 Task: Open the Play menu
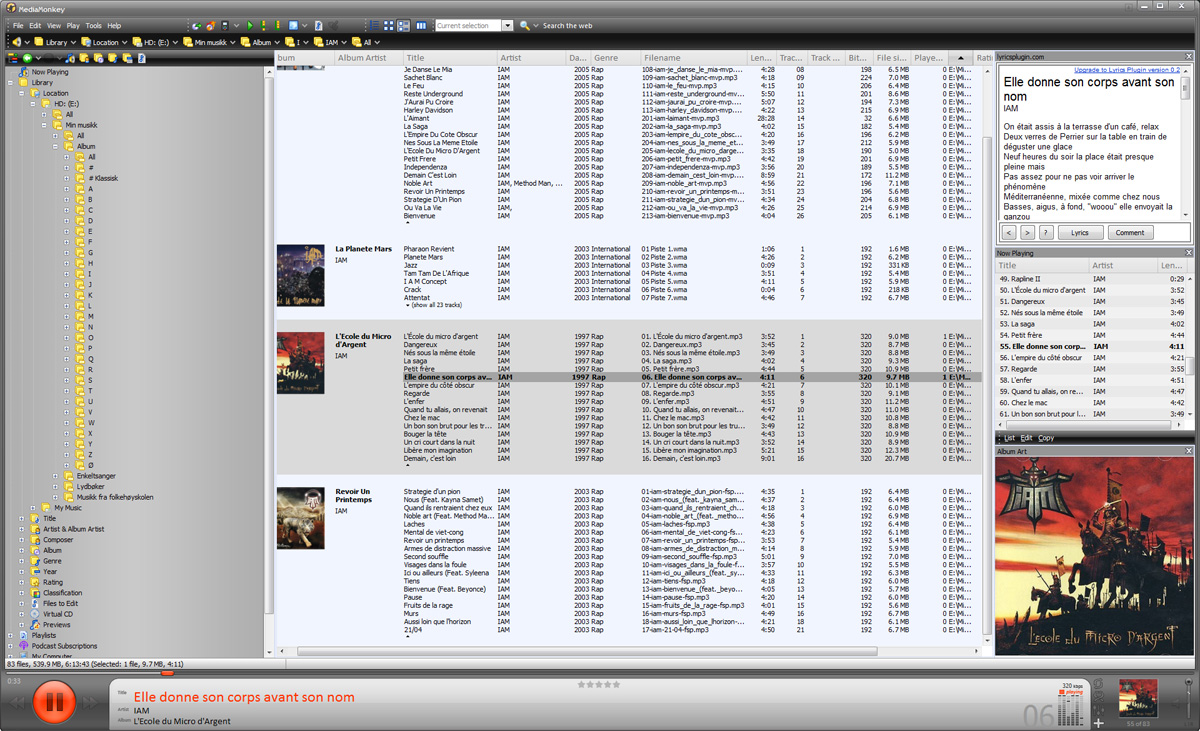[x=73, y=26]
